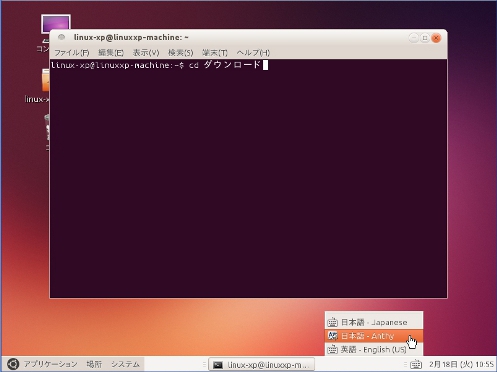Open the 表示(V) menu in terminal
497x372 pixels.
[146, 53]
